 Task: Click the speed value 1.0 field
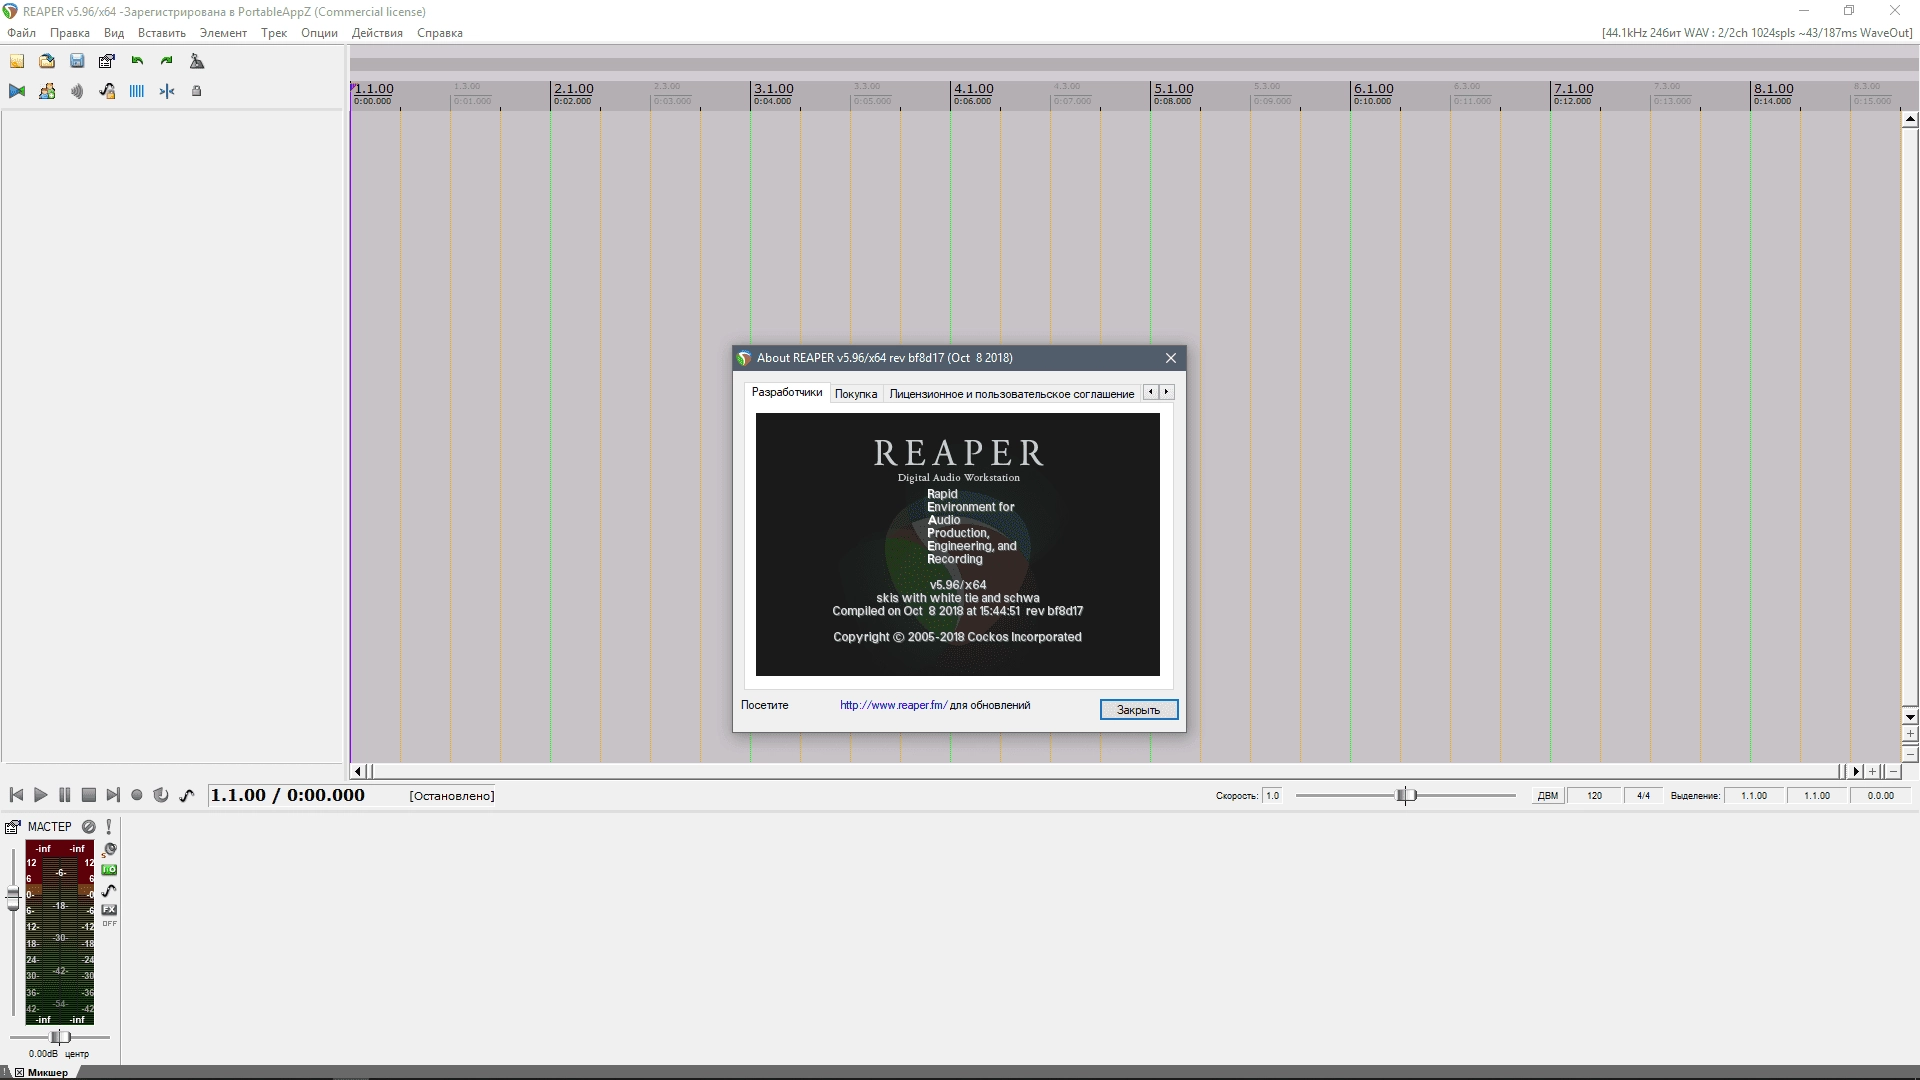(1272, 796)
